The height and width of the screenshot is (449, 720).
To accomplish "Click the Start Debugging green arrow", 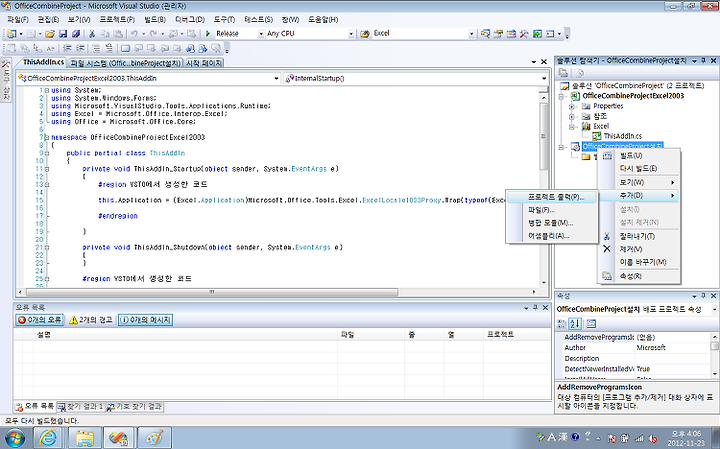I will (208, 34).
